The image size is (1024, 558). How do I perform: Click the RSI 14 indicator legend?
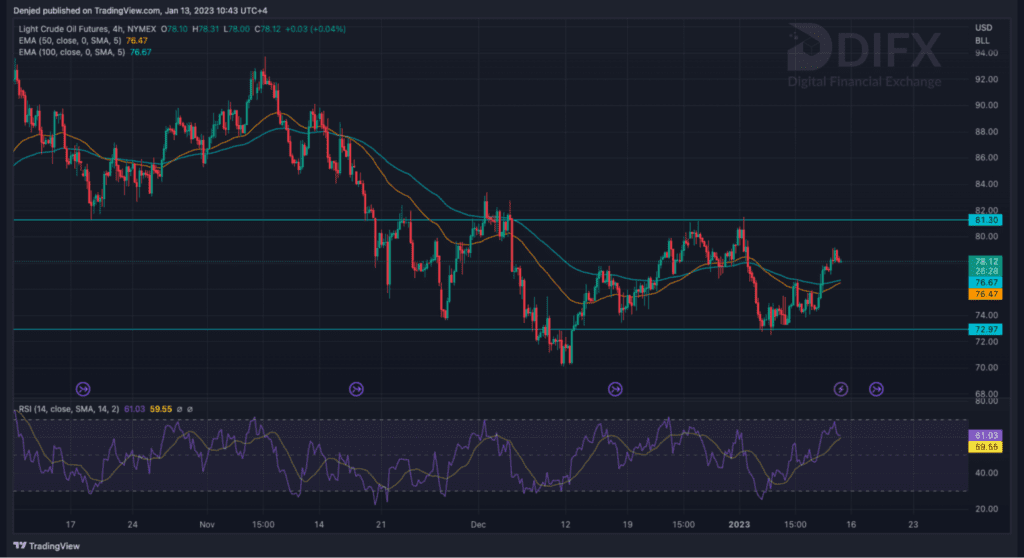click(x=60, y=409)
